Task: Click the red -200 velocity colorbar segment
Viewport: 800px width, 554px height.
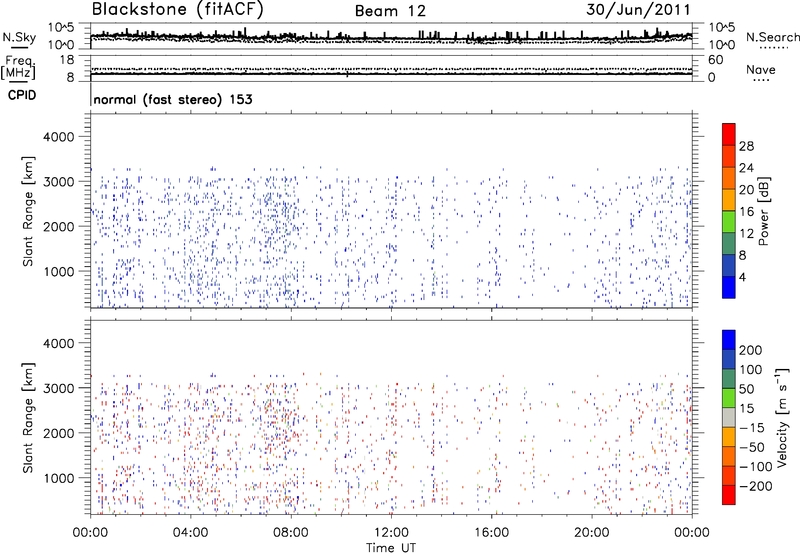Action: (x=729, y=495)
